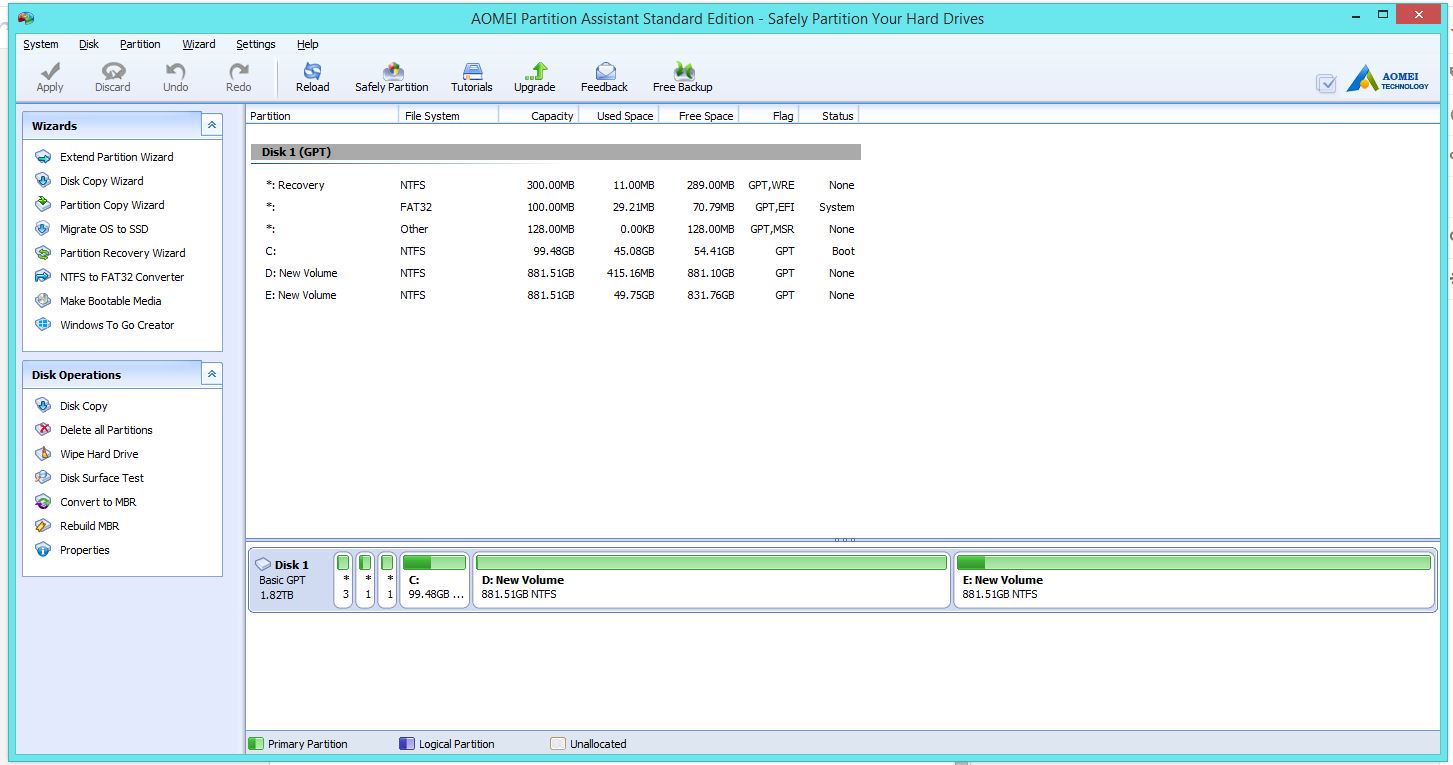Reload the disk information
Screen dimensions: 1453x765
point(312,77)
